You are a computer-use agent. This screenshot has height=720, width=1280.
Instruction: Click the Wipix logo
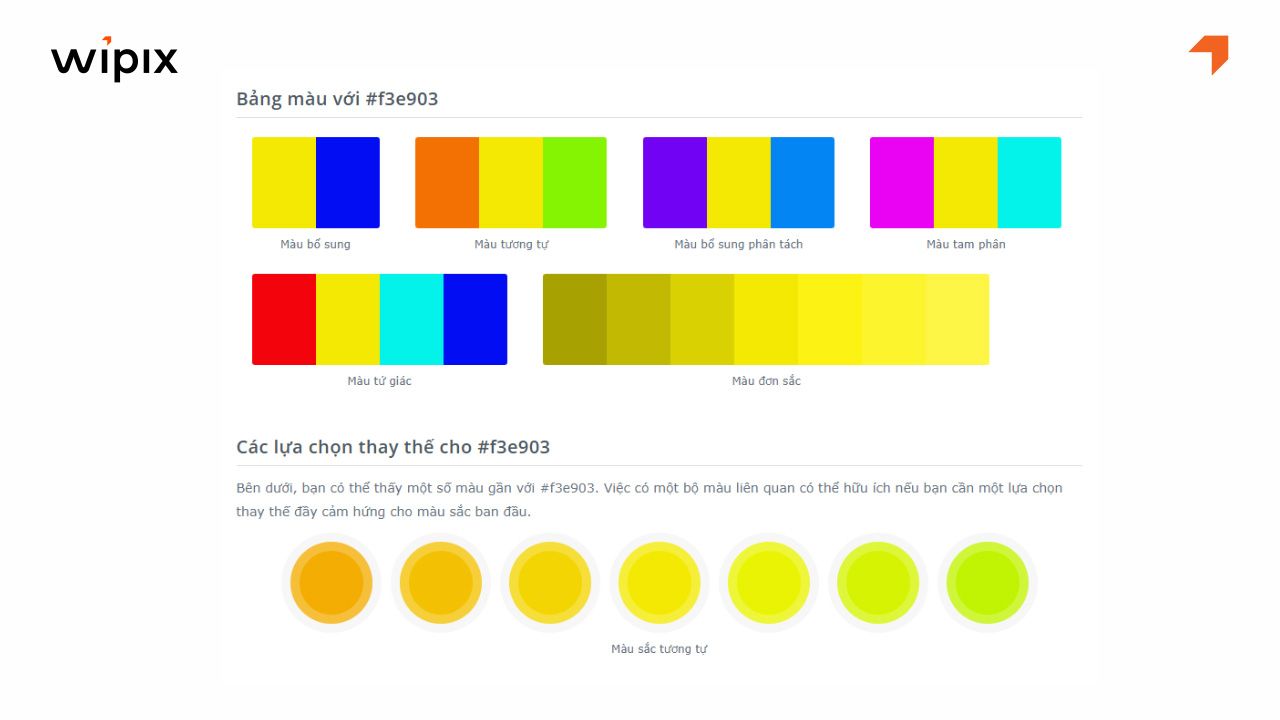114,59
